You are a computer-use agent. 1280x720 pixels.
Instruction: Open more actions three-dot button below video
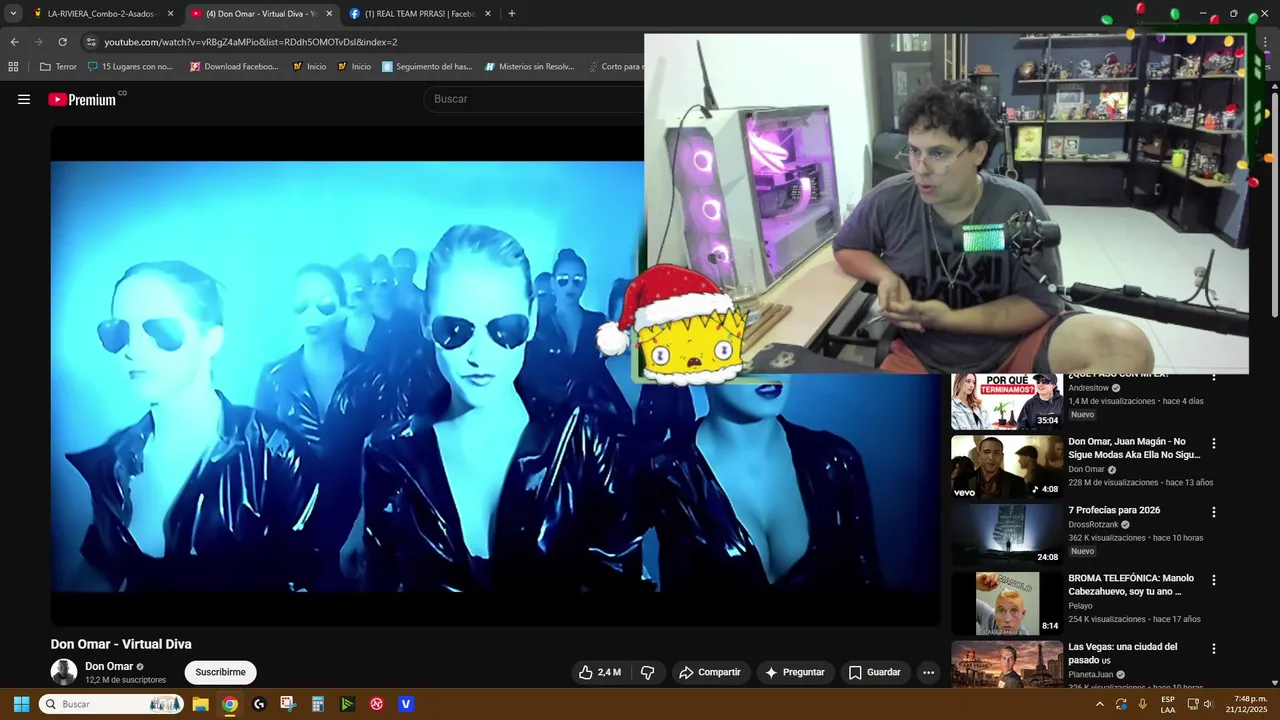[x=928, y=672]
